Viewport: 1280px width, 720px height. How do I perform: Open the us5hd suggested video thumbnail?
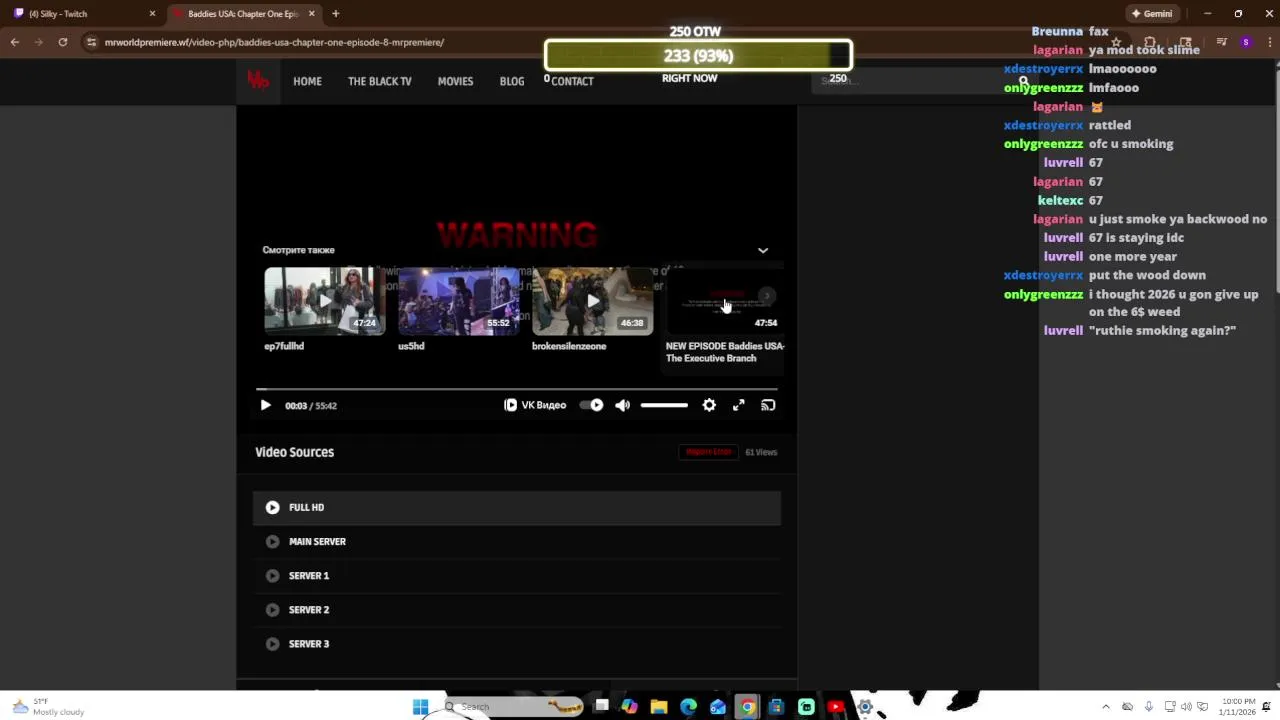tap(458, 300)
